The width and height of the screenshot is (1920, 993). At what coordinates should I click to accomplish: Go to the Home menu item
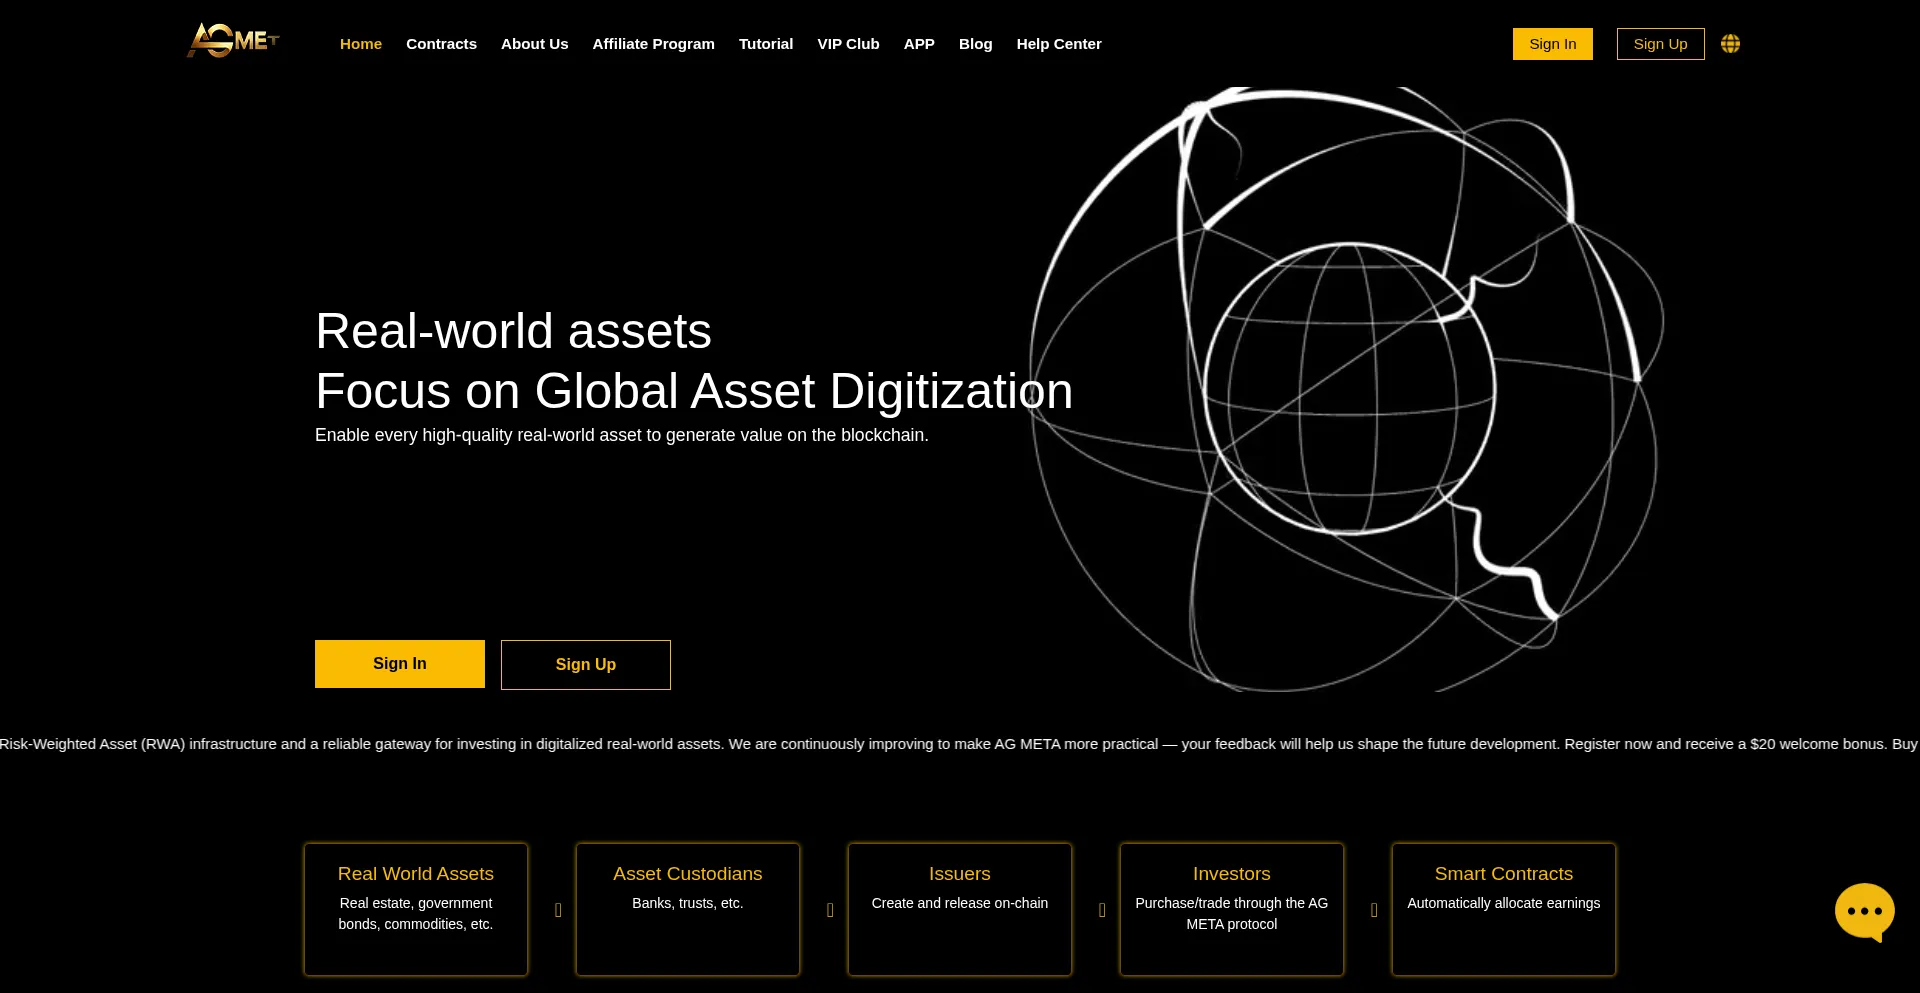click(360, 44)
